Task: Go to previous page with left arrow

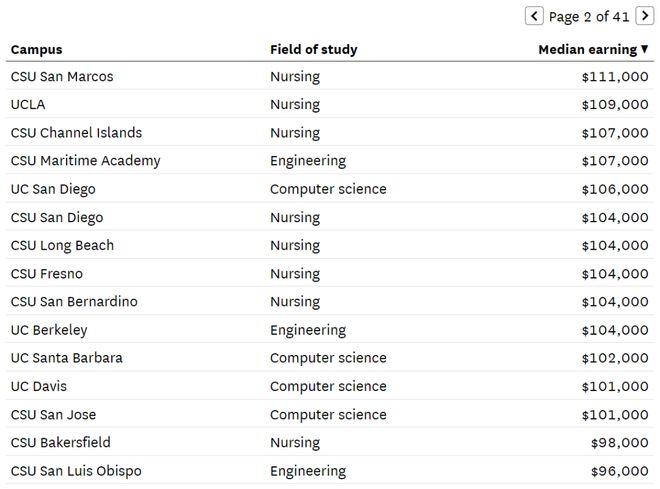Action: coord(534,16)
